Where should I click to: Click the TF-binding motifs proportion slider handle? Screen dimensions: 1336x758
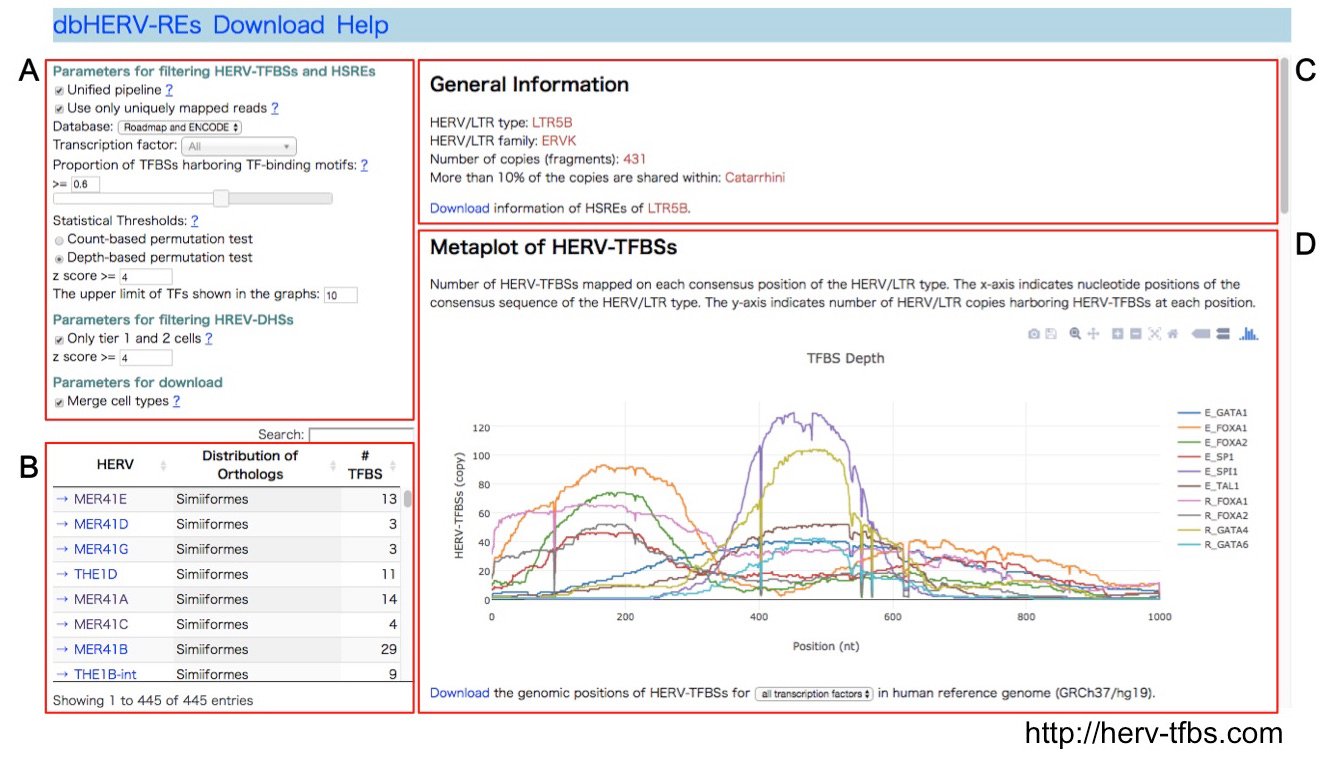(221, 199)
